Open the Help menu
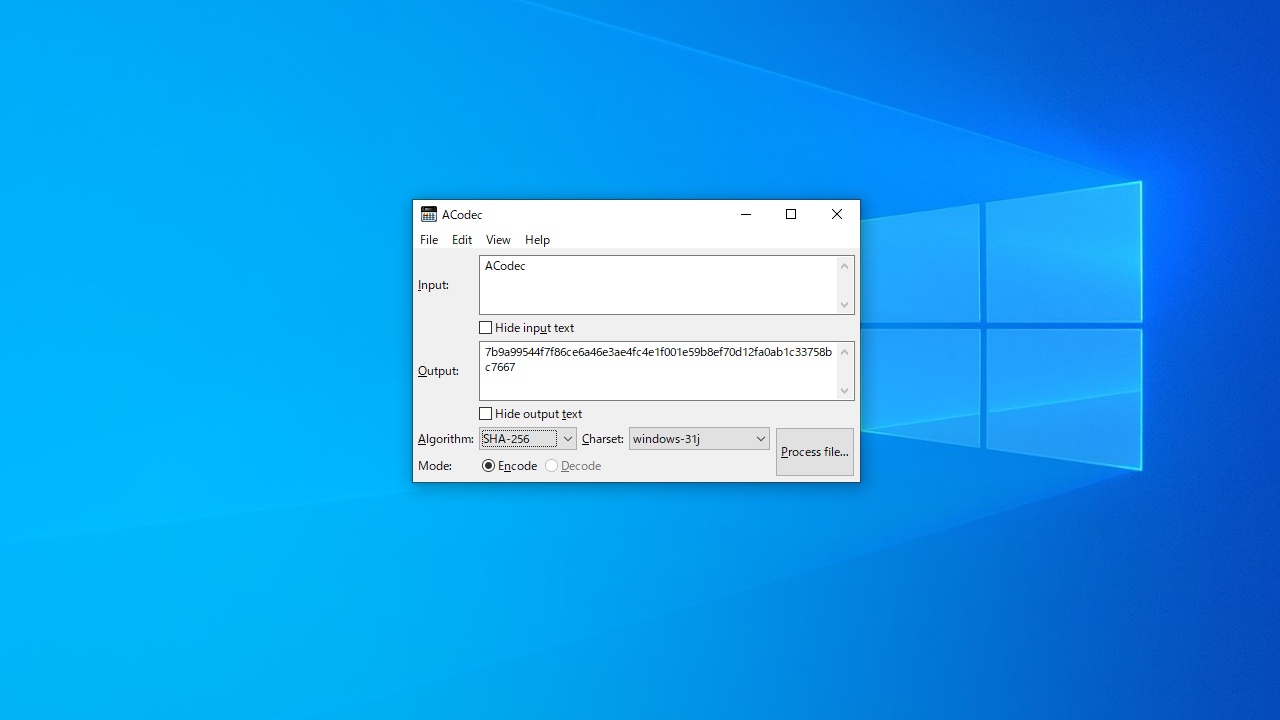Screen dimensions: 1280x720 (x=537, y=240)
